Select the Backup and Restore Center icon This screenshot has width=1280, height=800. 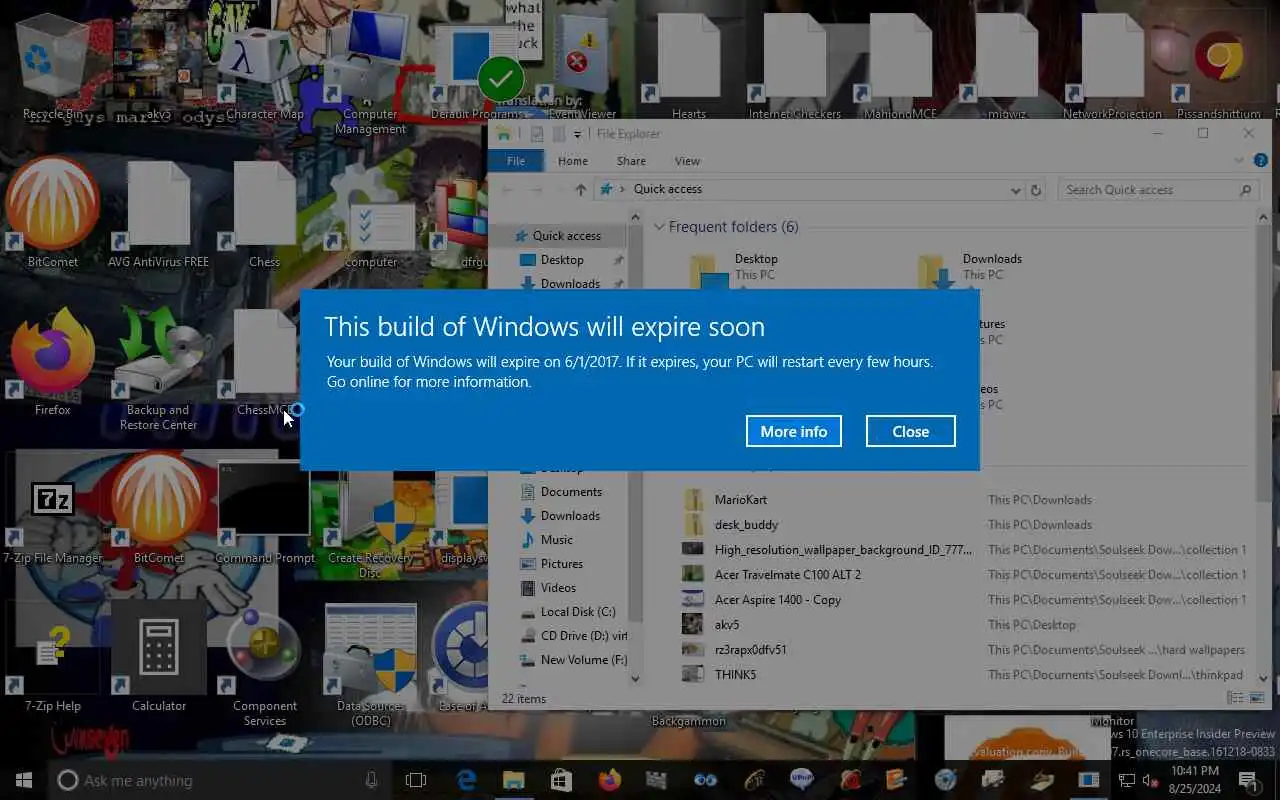tap(159, 368)
